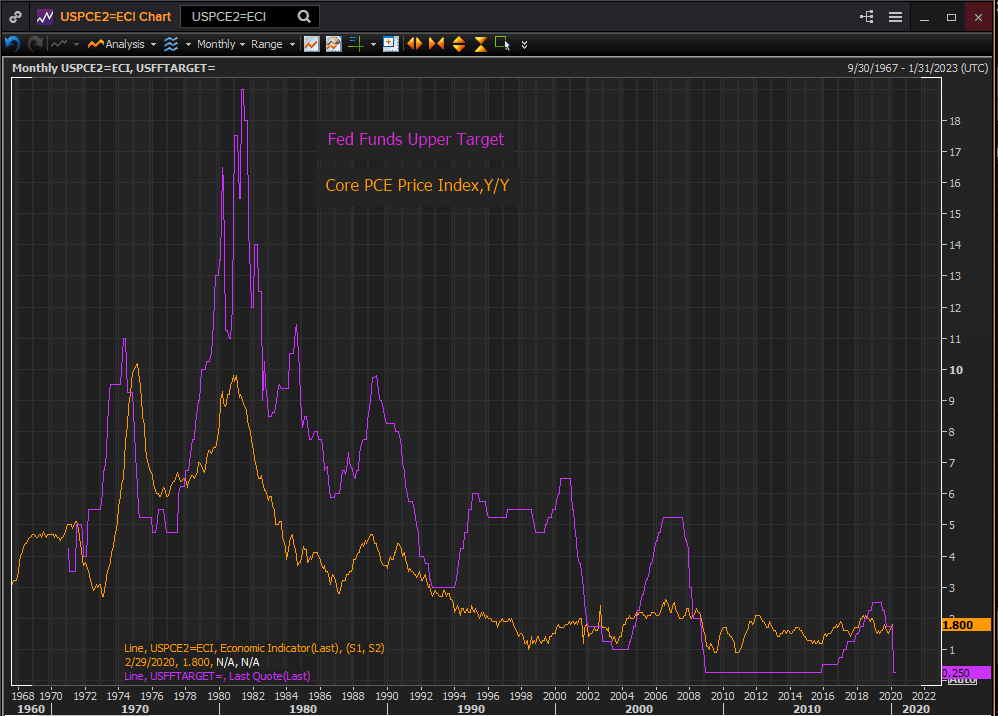This screenshot has height=716, width=998.
Task: Click the zoom rectangle selection icon
Action: click(x=502, y=44)
